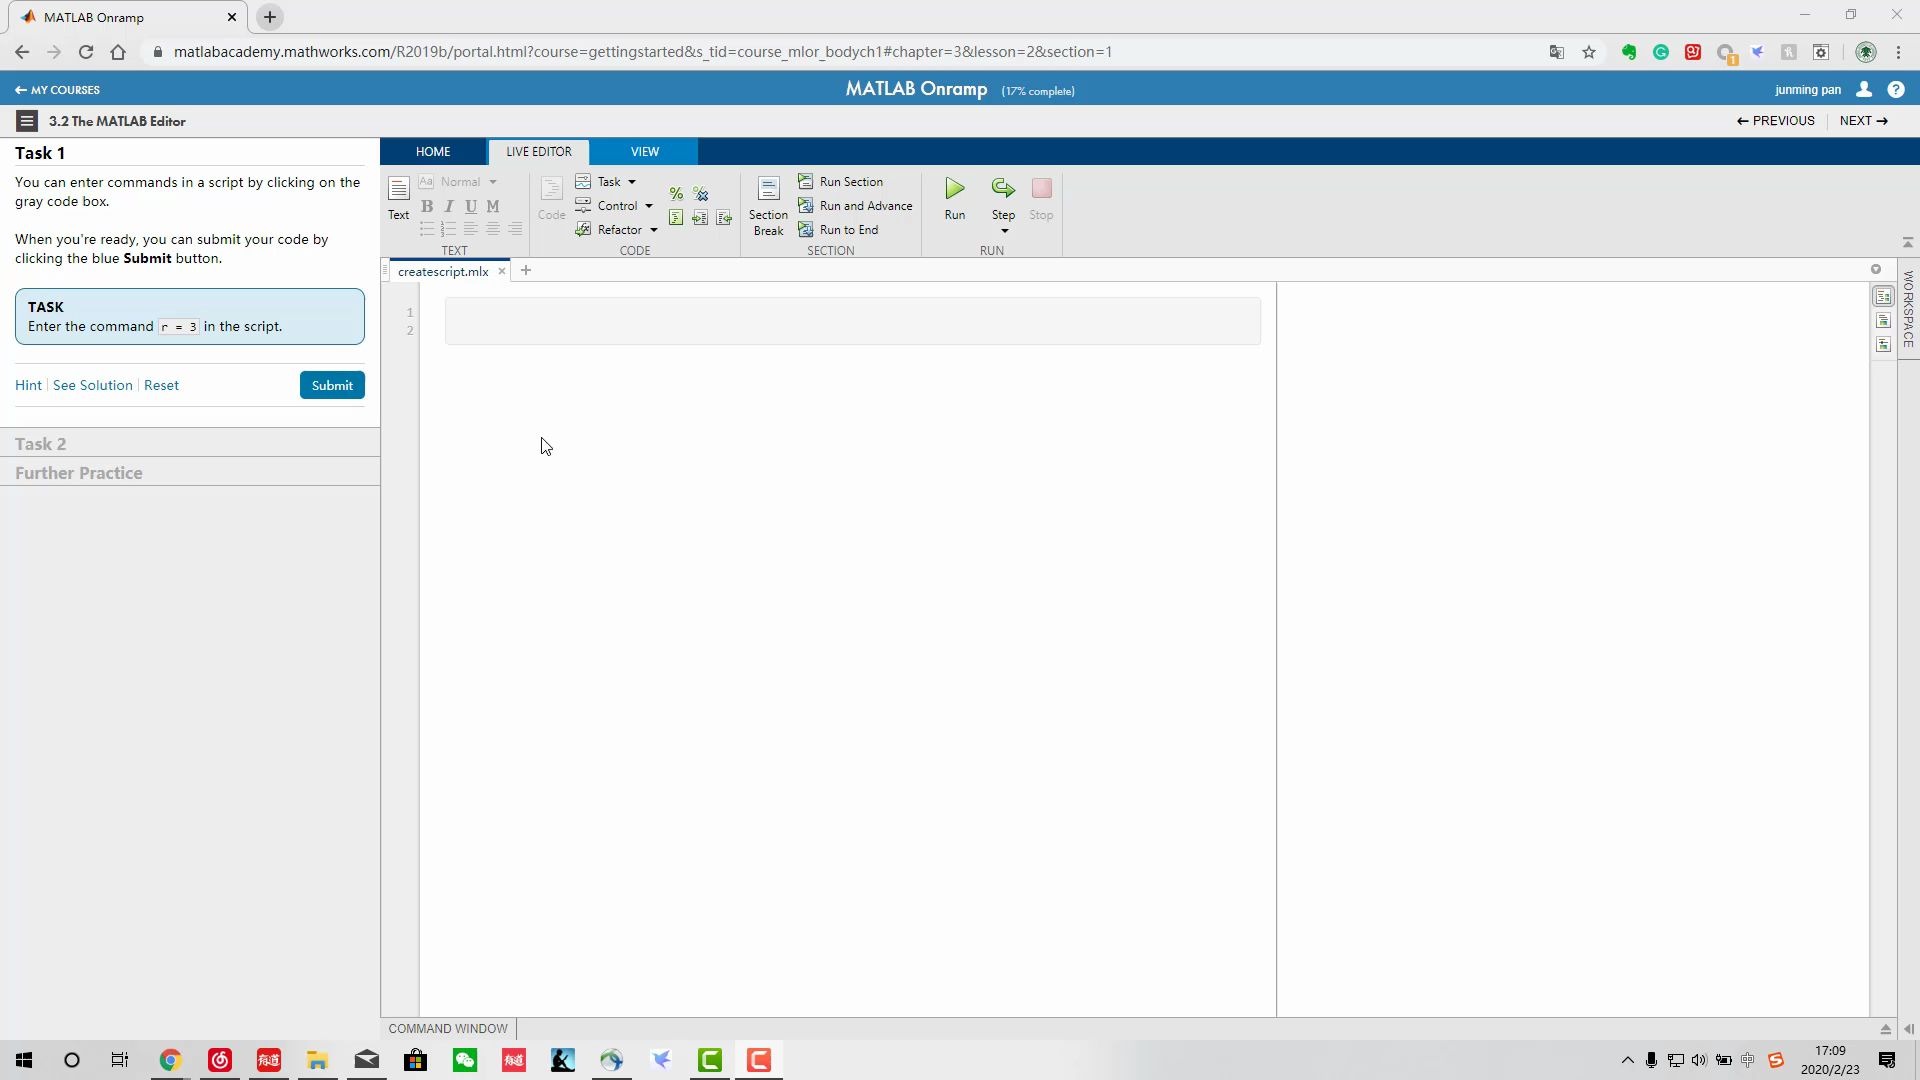Open the See Solution link
Image resolution: width=1920 pixels, height=1080 pixels.
(91, 385)
